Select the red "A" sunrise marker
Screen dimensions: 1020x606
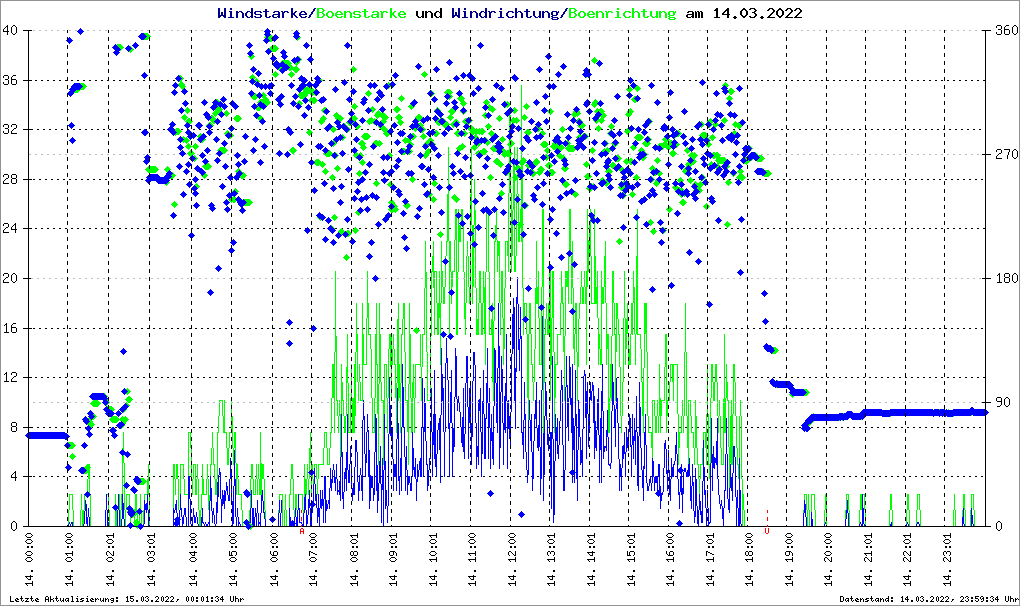(302, 532)
